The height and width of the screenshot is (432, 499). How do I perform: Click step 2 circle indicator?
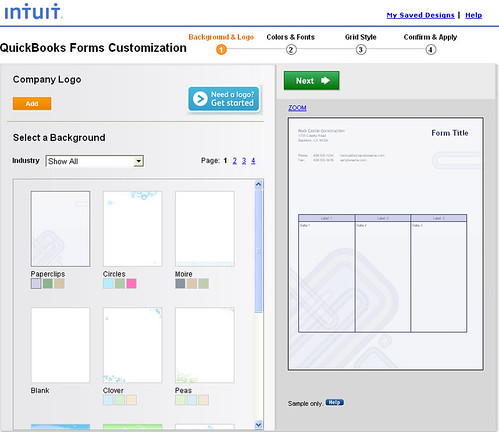pyautogui.click(x=291, y=50)
